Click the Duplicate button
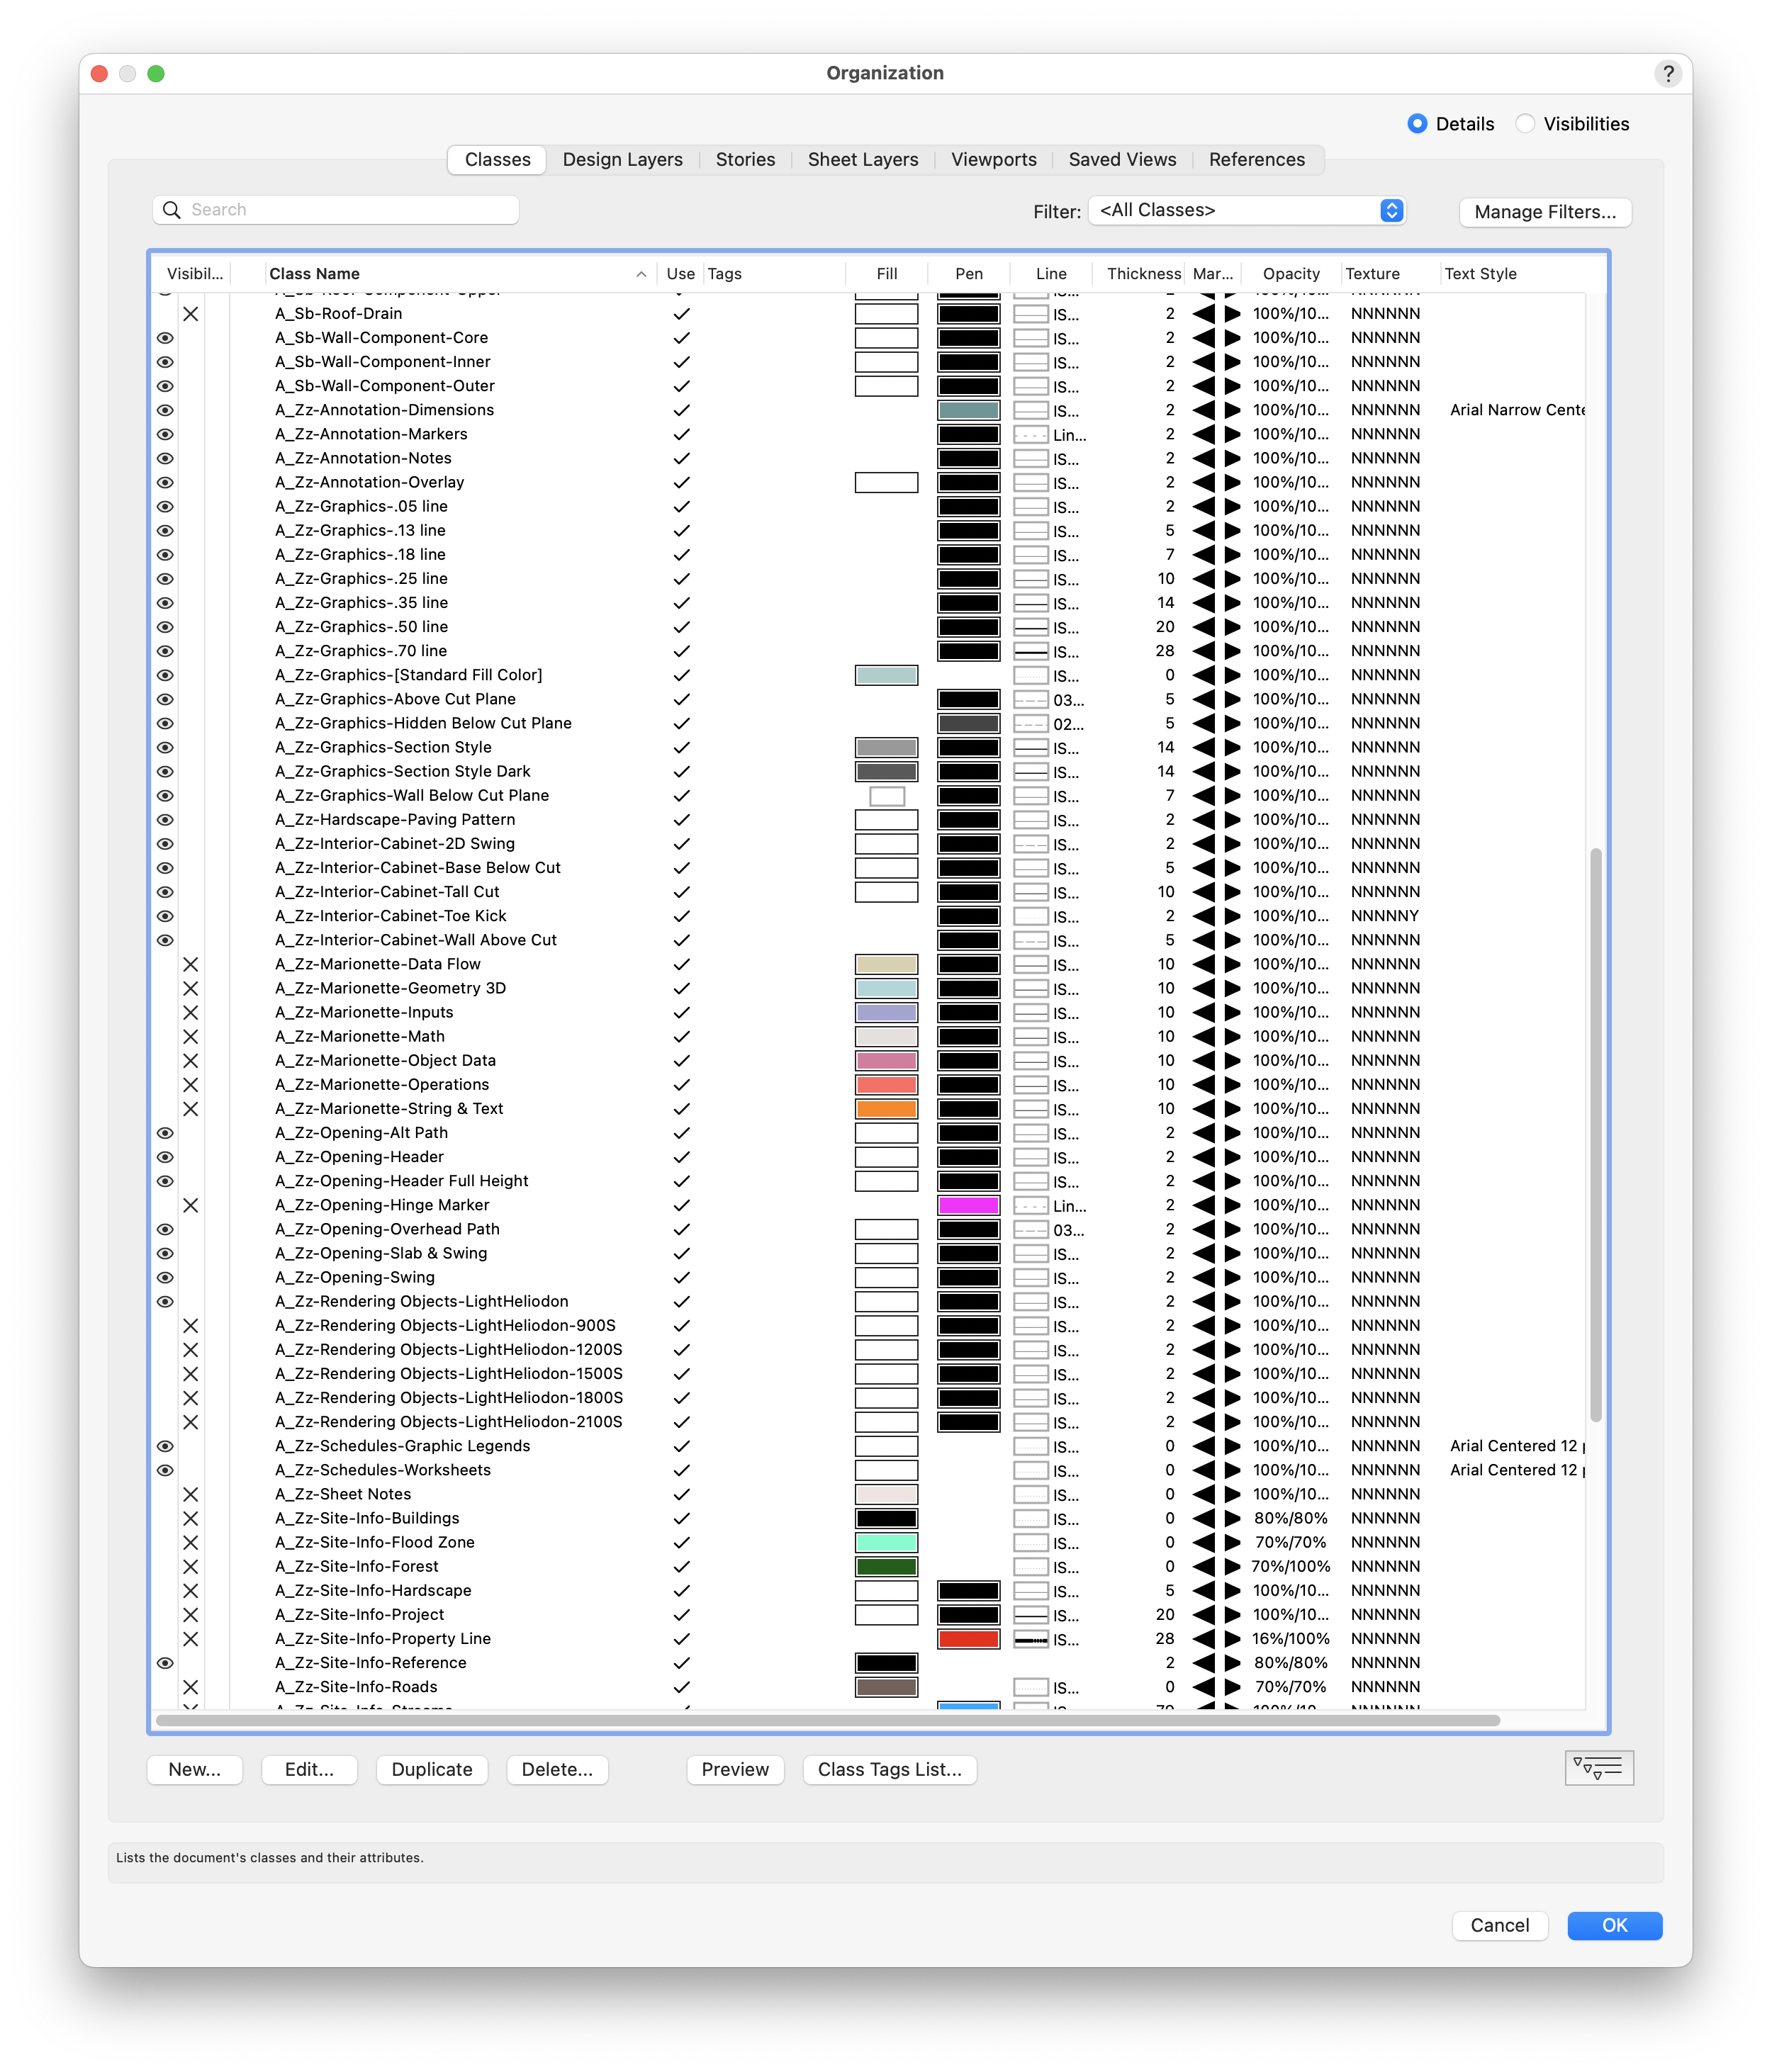The image size is (1772, 2072). click(431, 1769)
